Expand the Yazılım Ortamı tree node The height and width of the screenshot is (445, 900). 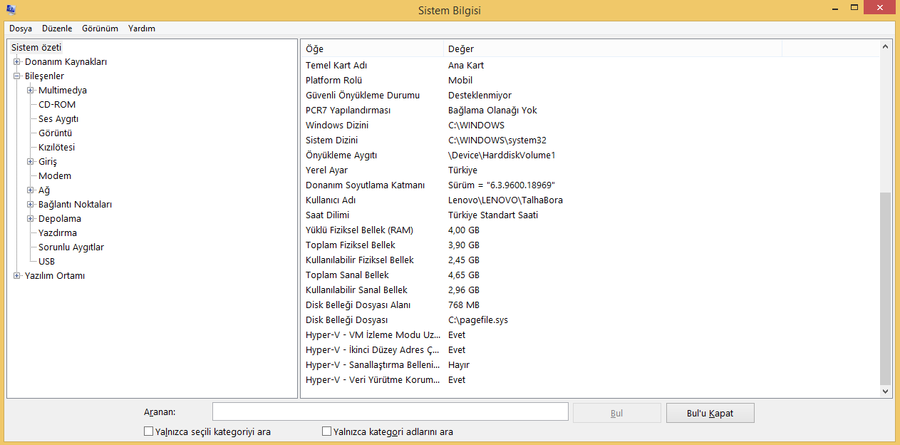click(16, 276)
